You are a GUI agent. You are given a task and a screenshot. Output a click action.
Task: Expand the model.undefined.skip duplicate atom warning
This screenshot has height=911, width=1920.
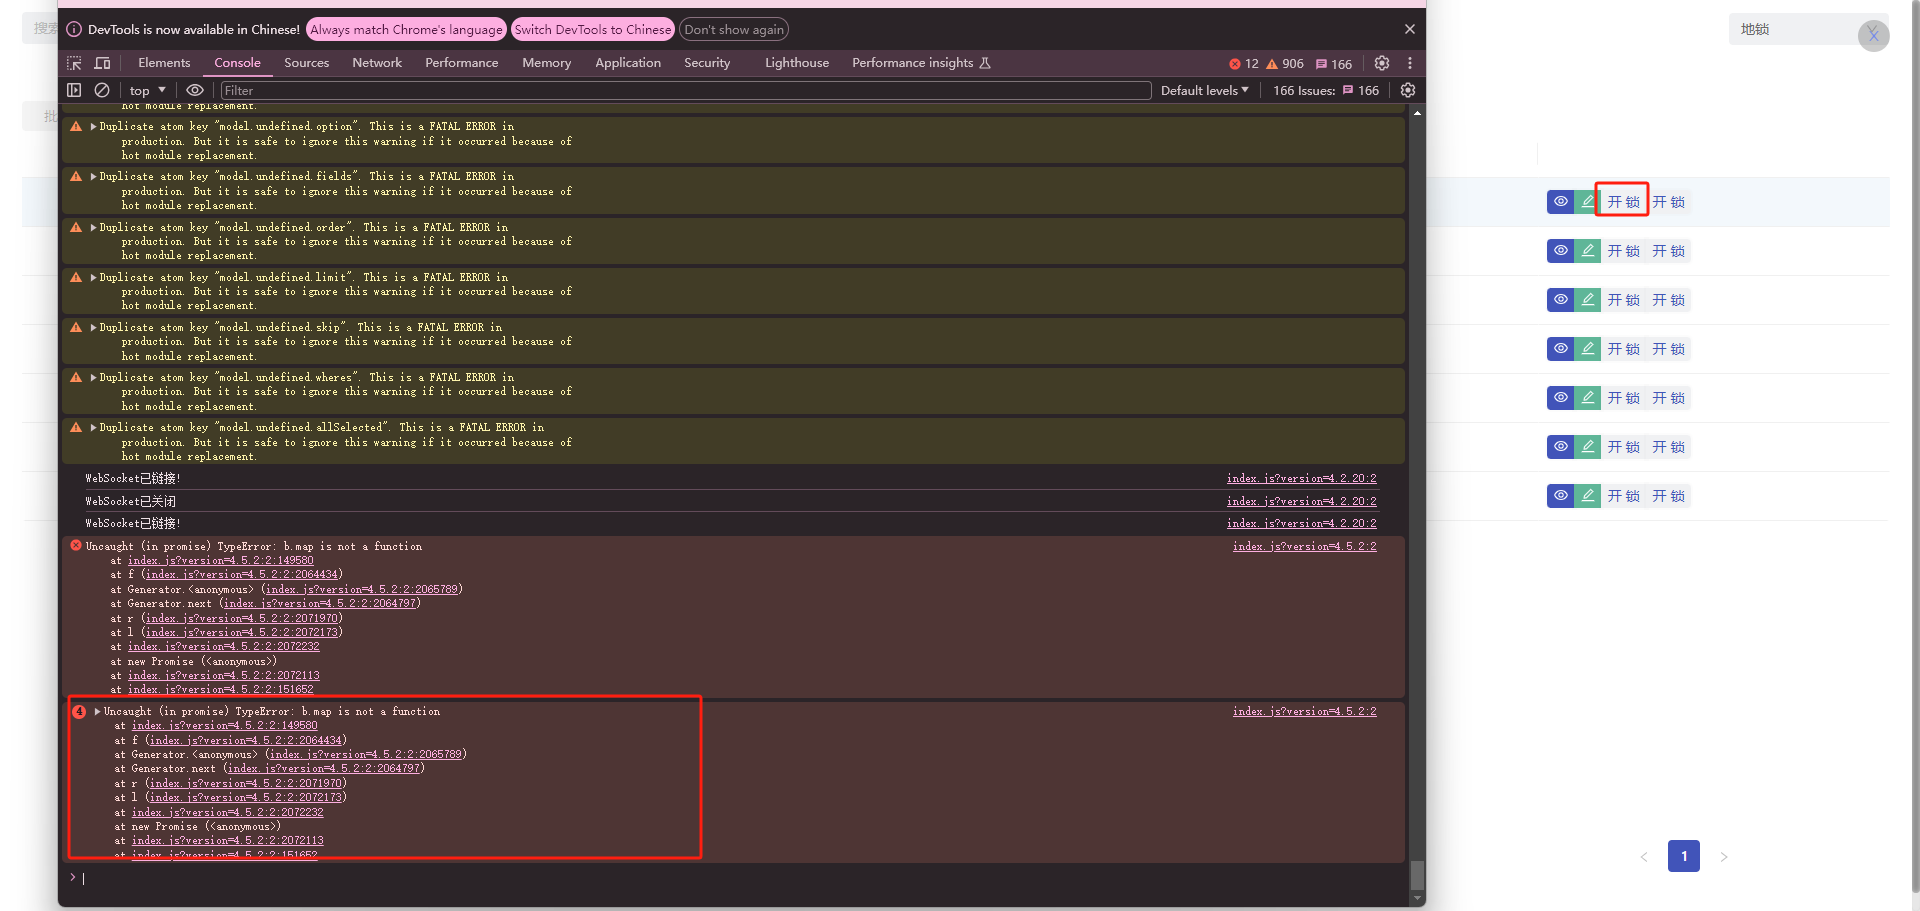94,328
